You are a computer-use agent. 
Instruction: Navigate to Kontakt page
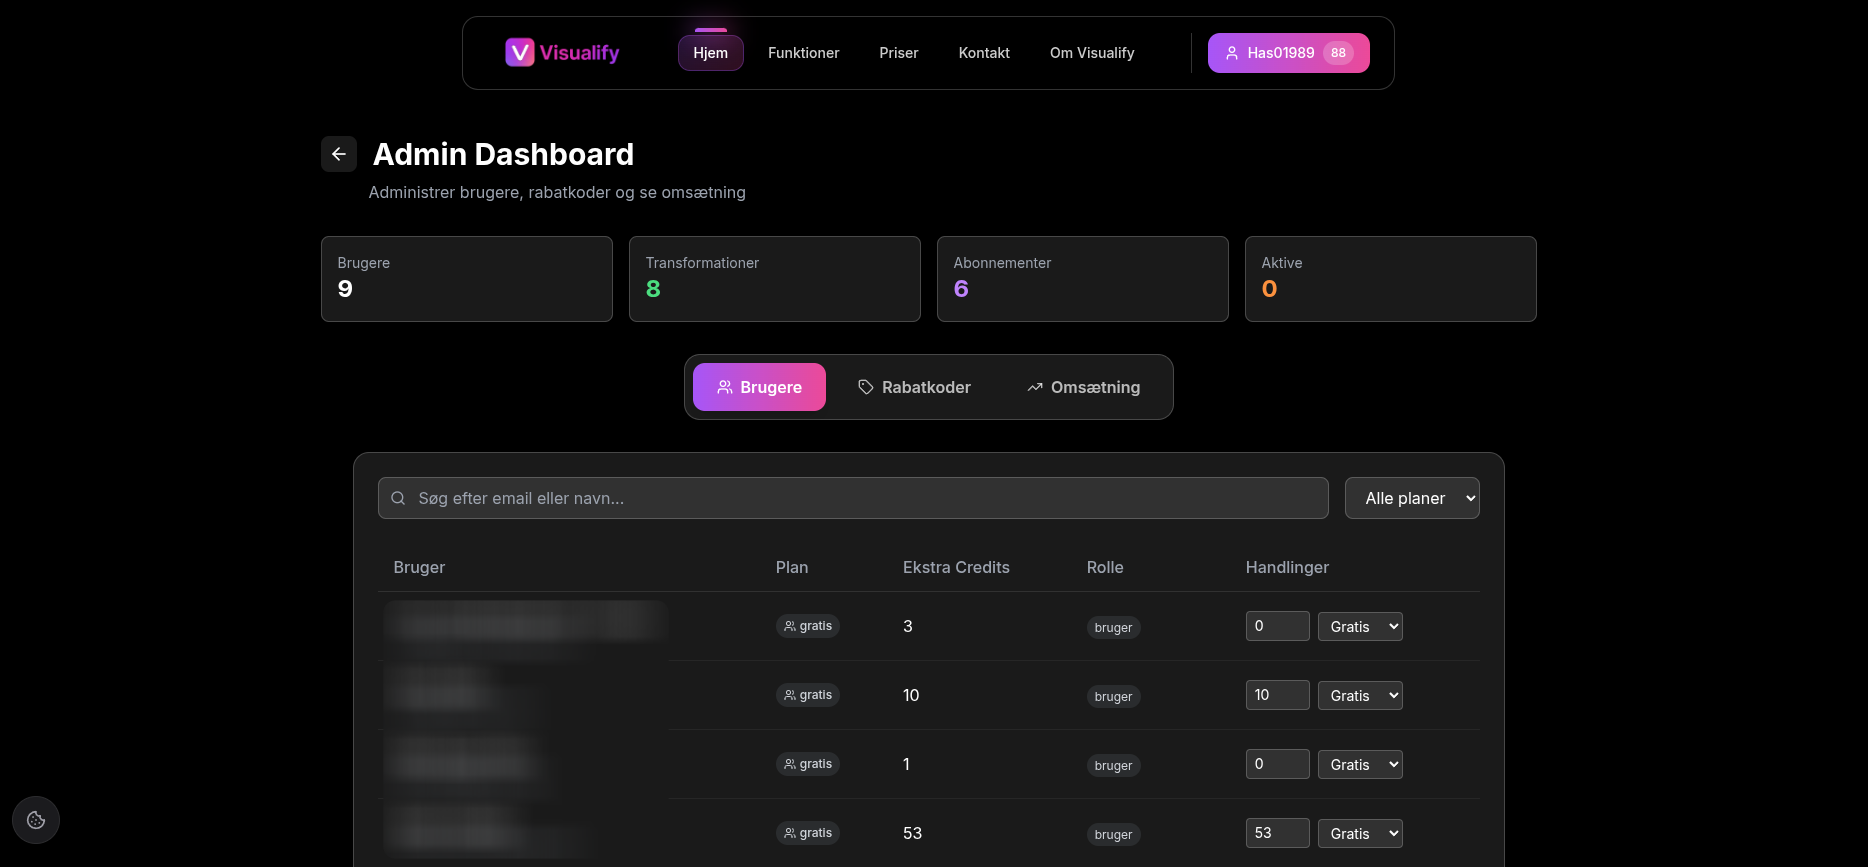click(983, 53)
